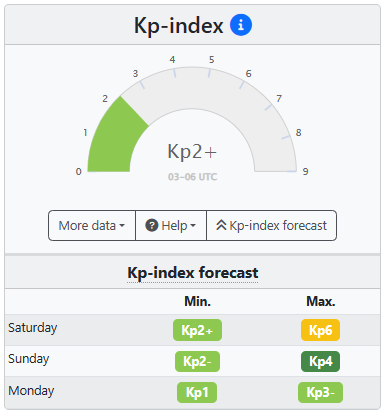Select the dark green Kp4 badge
This screenshot has height=416, width=384.
click(x=320, y=361)
